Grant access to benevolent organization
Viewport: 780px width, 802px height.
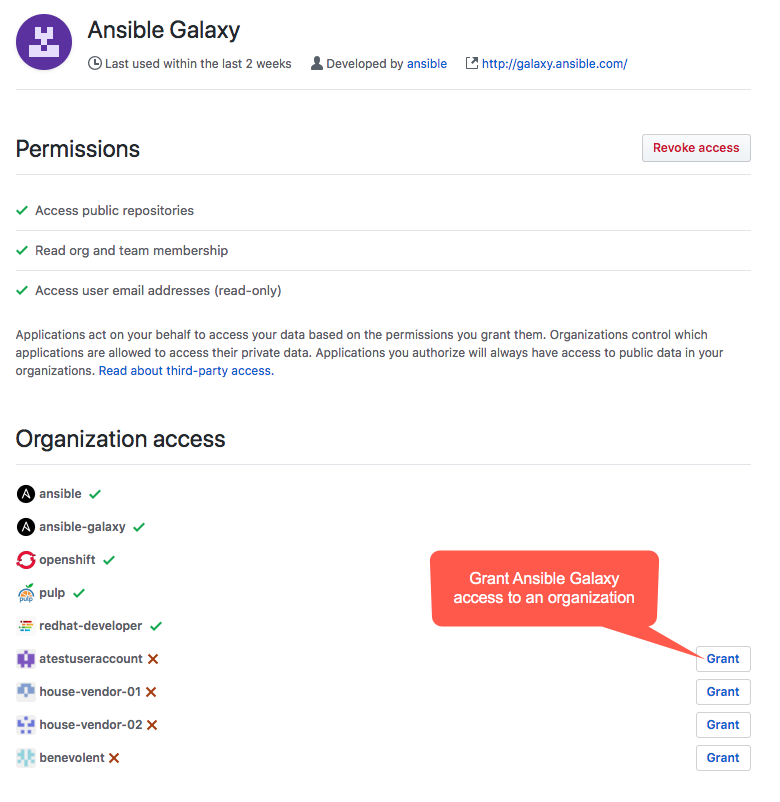pyautogui.click(x=723, y=758)
